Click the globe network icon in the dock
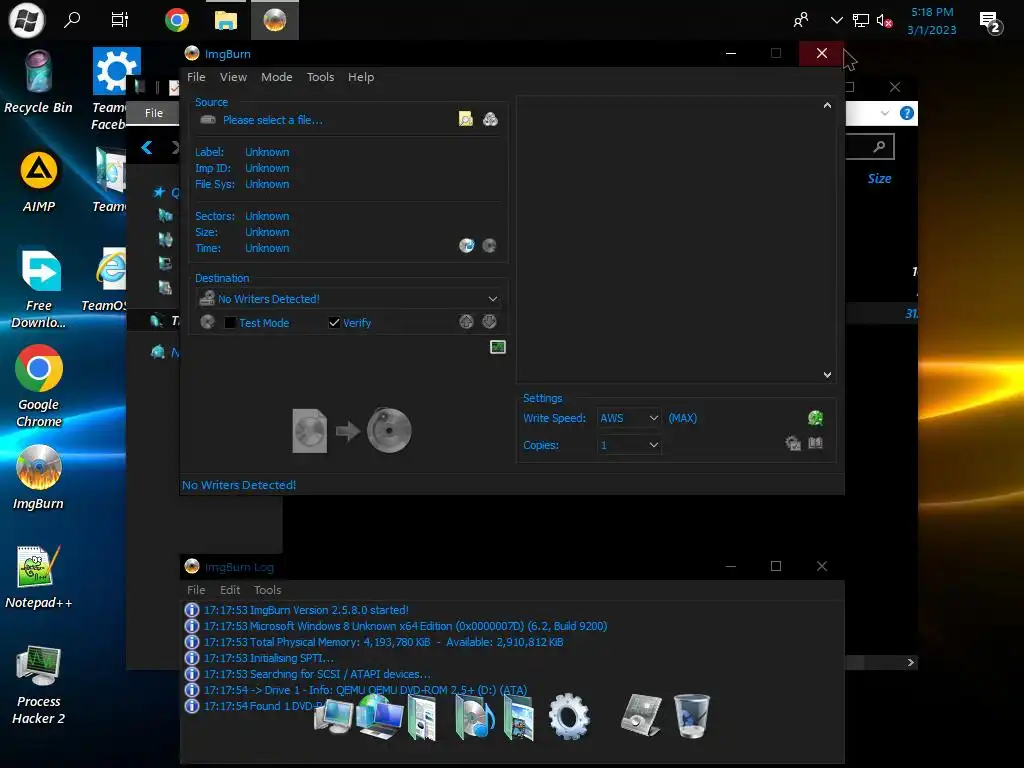Viewport: 1024px width, 768px height. tap(379, 716)
